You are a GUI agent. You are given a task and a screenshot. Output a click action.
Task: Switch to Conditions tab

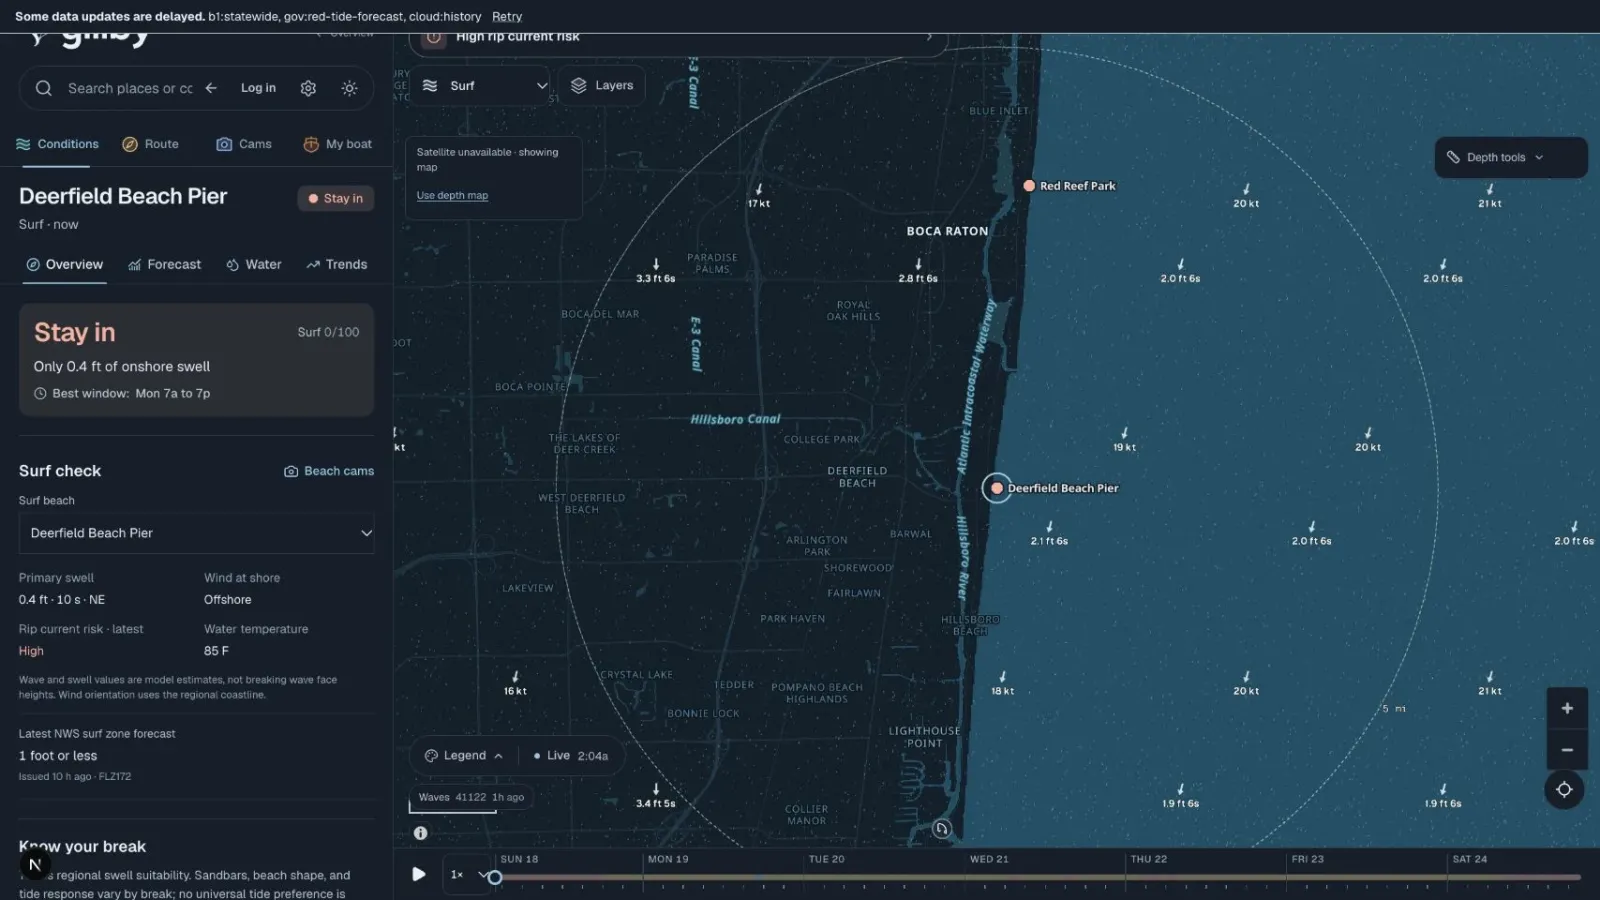click(x=57, y=144)
